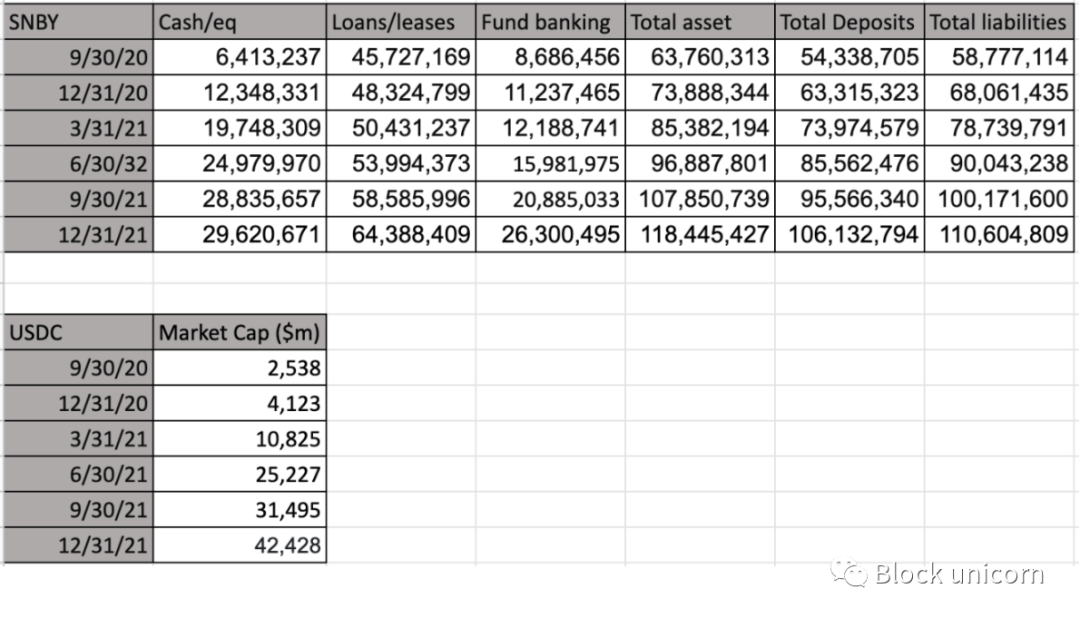This screenshot has width=1080, height=618.
Task: Click the cell containing 6,413,237
Action: pos(240,57)
